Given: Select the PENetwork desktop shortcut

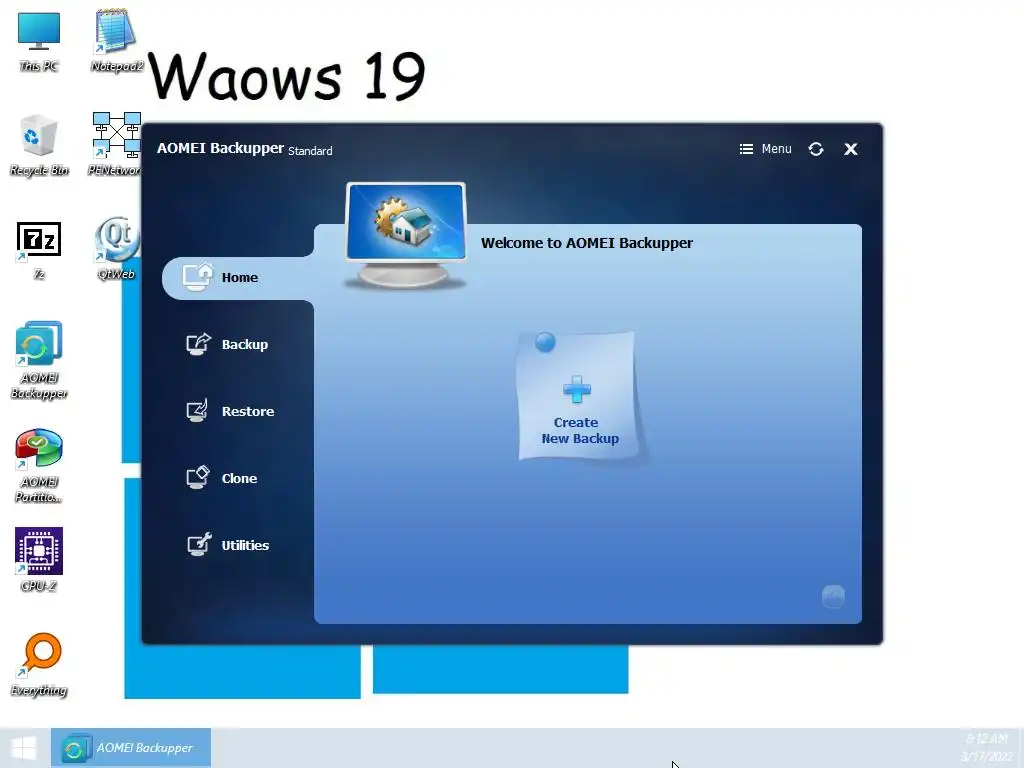Looking at the screenshot, I should (x=116, y=145).
